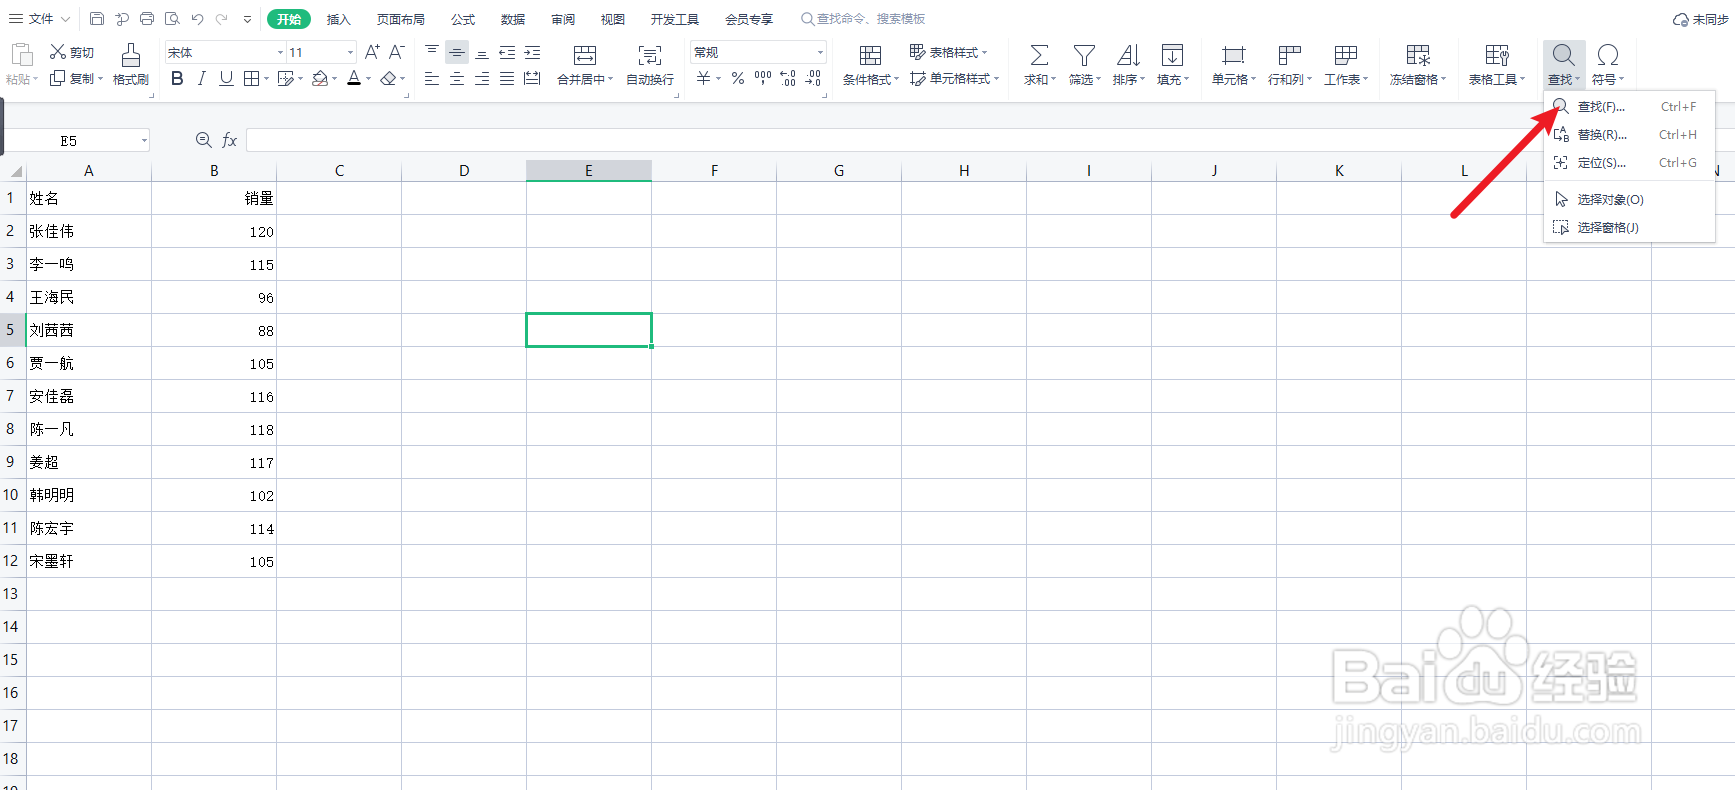Expand the 合并居中 dropdown
Image resolution: width=1735 pixels, height=790 pixels.
point(610,79)
